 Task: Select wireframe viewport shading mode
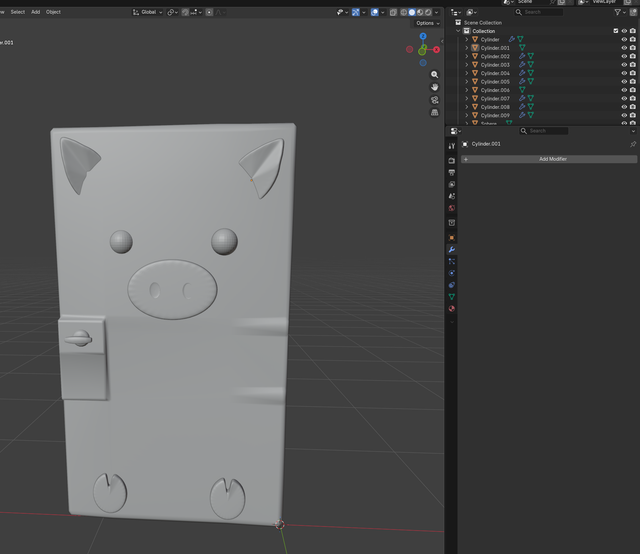coord(403,12)
